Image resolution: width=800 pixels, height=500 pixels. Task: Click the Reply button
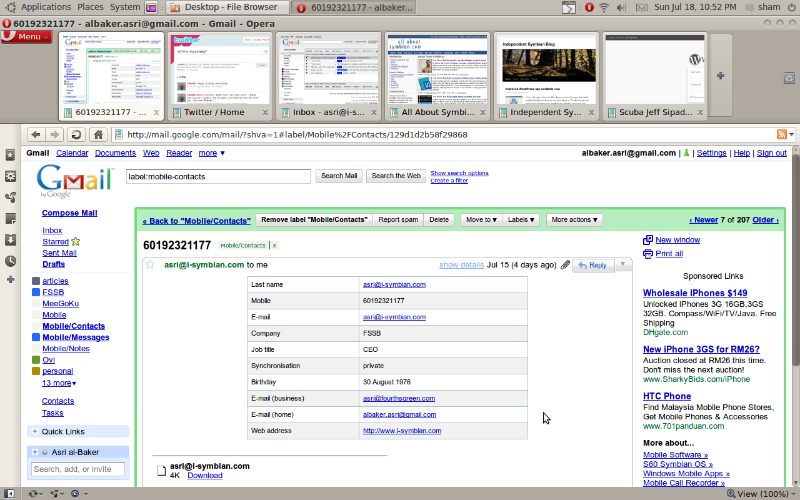(x=593, y=265)
